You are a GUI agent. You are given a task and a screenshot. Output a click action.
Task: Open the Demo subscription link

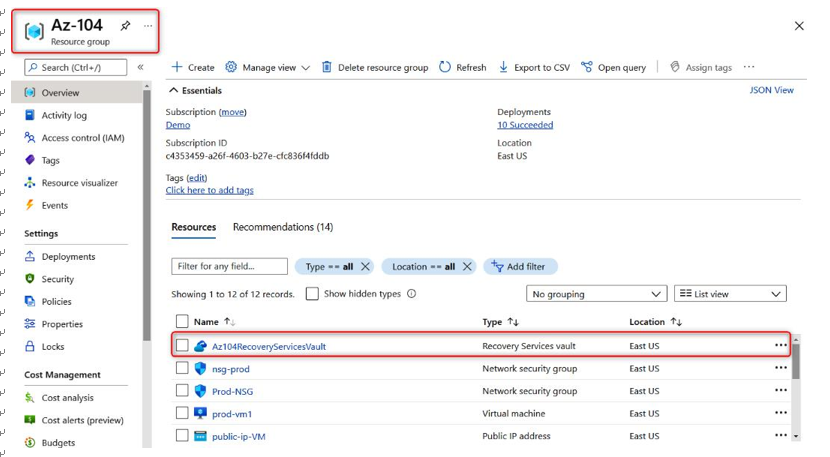[178, 125]
